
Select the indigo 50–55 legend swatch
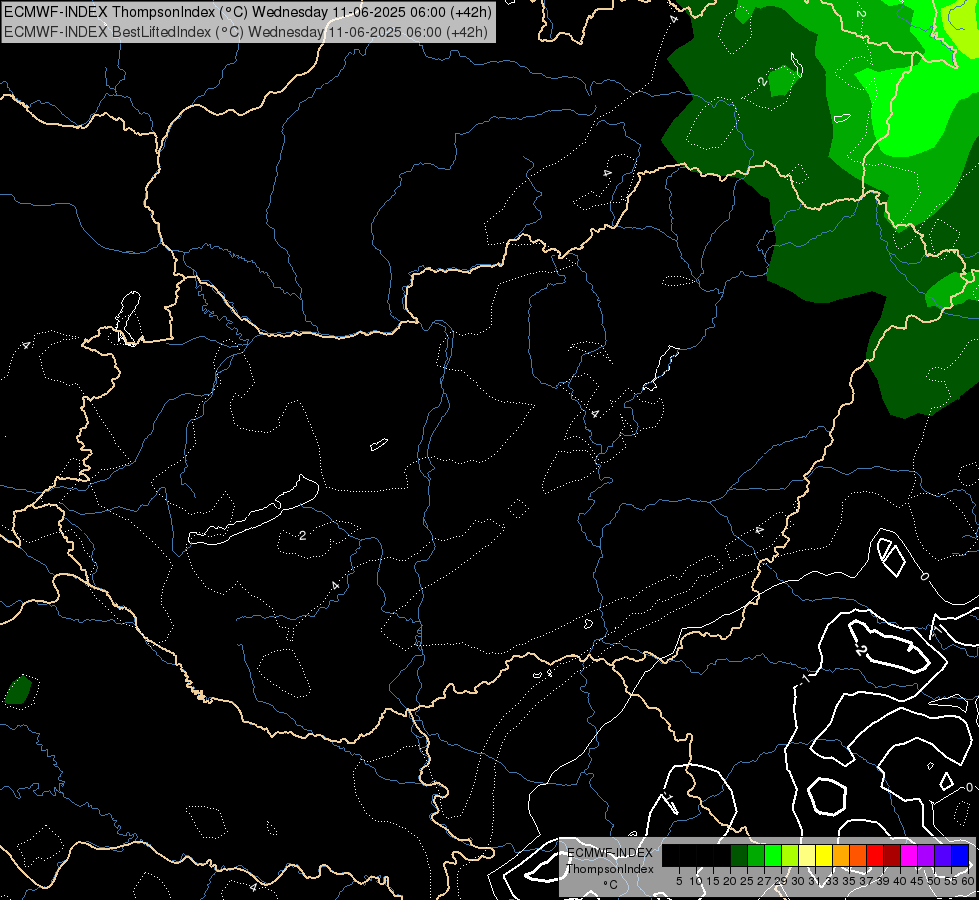click(x=942, y=855)
